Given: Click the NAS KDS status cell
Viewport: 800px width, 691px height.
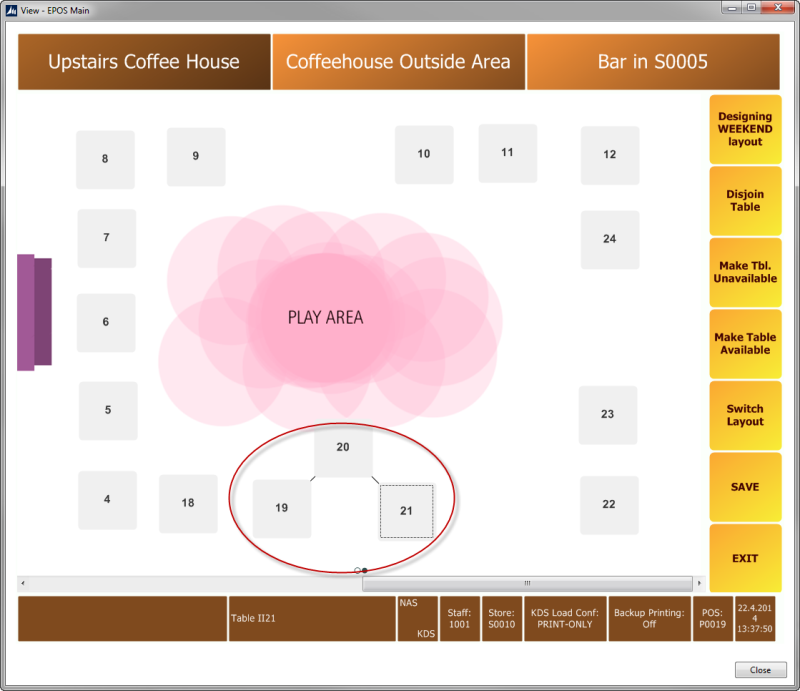Looking at the screenshot, I should click(x=417, y=619).
